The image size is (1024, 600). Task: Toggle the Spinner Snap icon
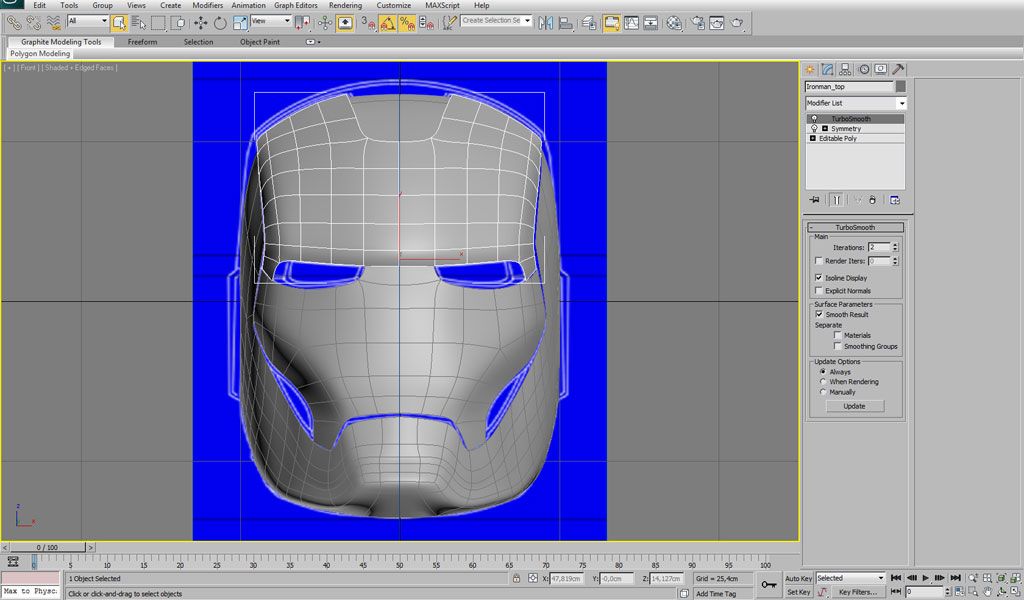[x=426, y=23]
